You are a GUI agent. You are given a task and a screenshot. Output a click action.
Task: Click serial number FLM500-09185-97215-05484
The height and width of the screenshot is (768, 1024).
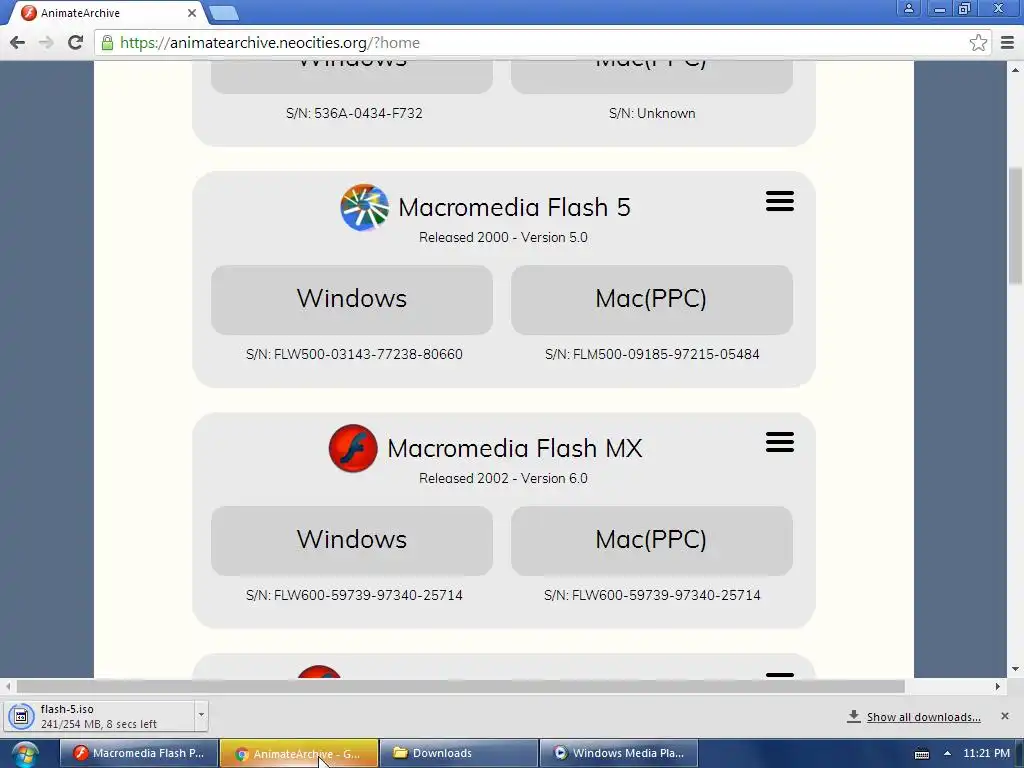tap(666, 354)
